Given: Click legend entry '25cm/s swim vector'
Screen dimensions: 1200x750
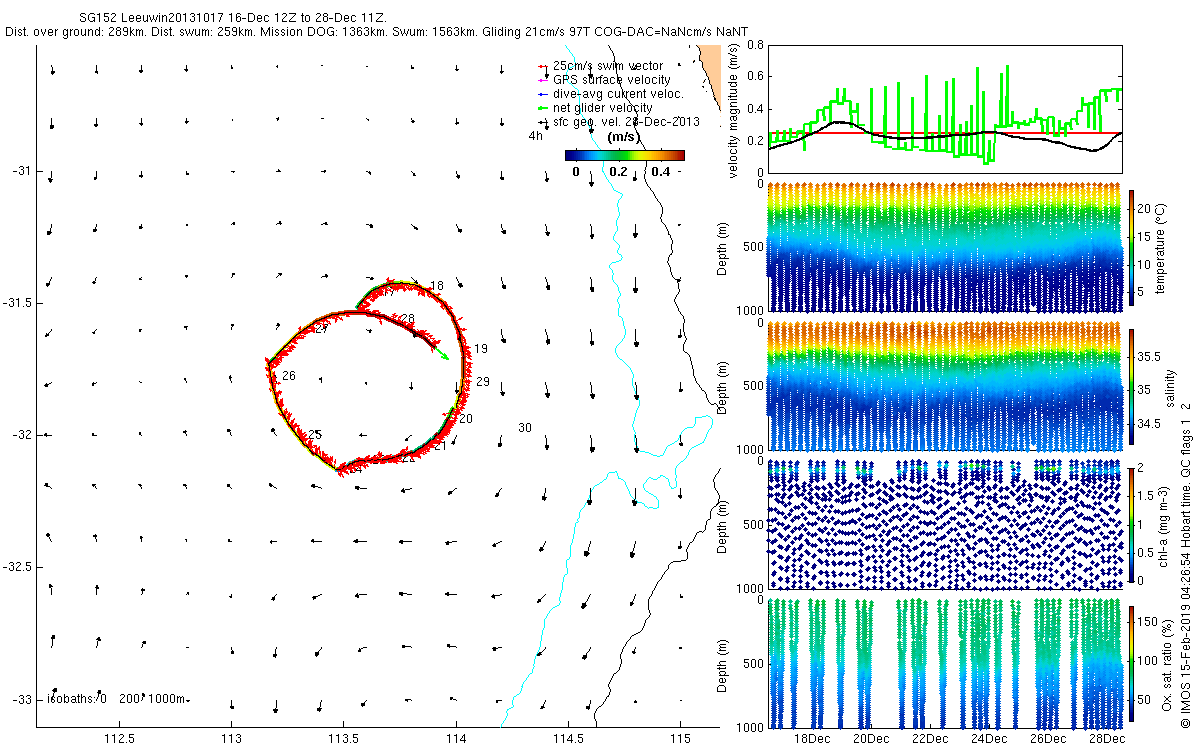Looking at the screenshot, I should point(608,66).
